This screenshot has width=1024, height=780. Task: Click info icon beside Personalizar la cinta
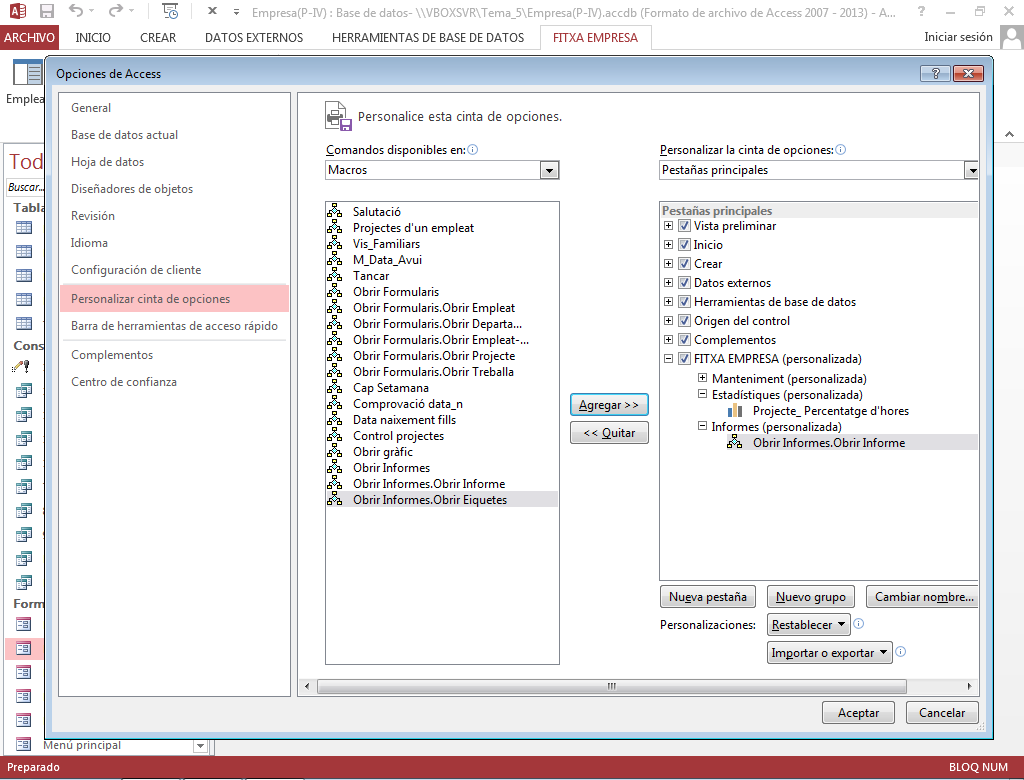point(840,150)
